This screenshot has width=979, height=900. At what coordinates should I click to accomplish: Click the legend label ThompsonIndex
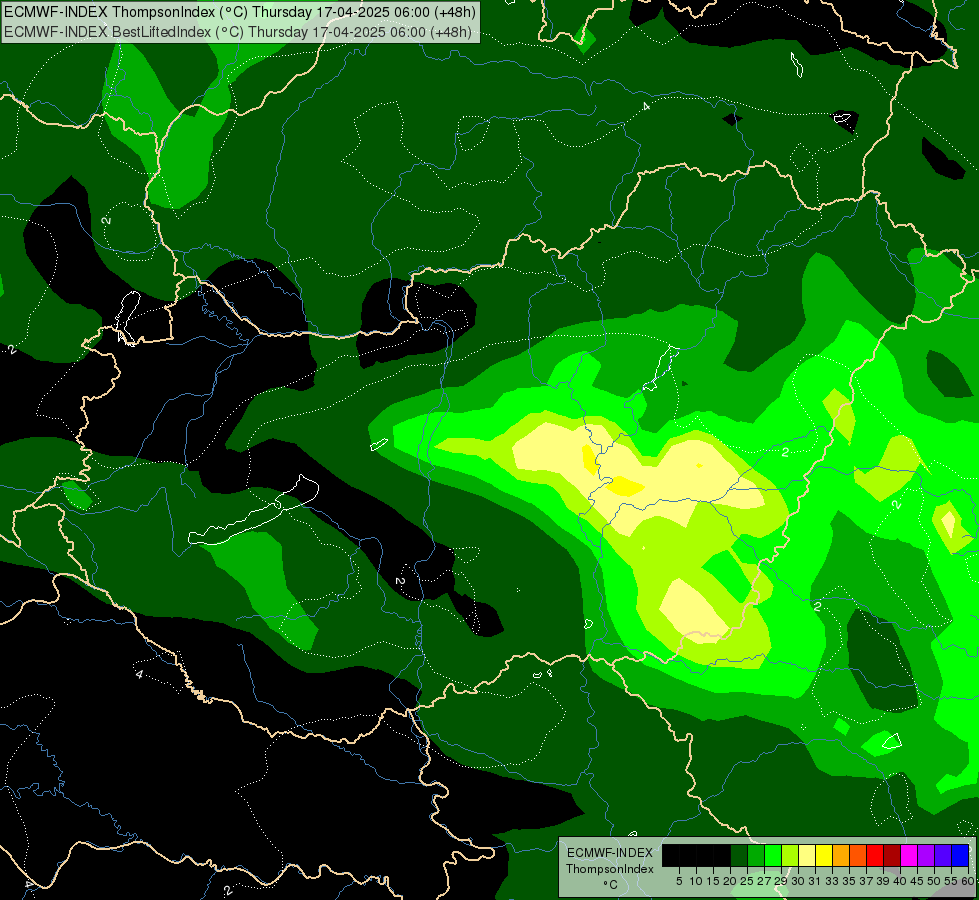[610, 869]
